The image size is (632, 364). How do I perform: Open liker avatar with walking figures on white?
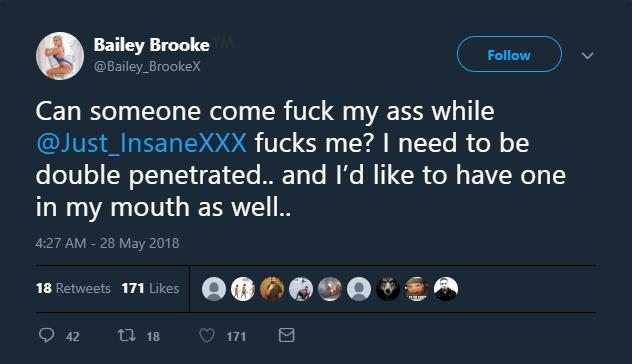click(243, 289)
